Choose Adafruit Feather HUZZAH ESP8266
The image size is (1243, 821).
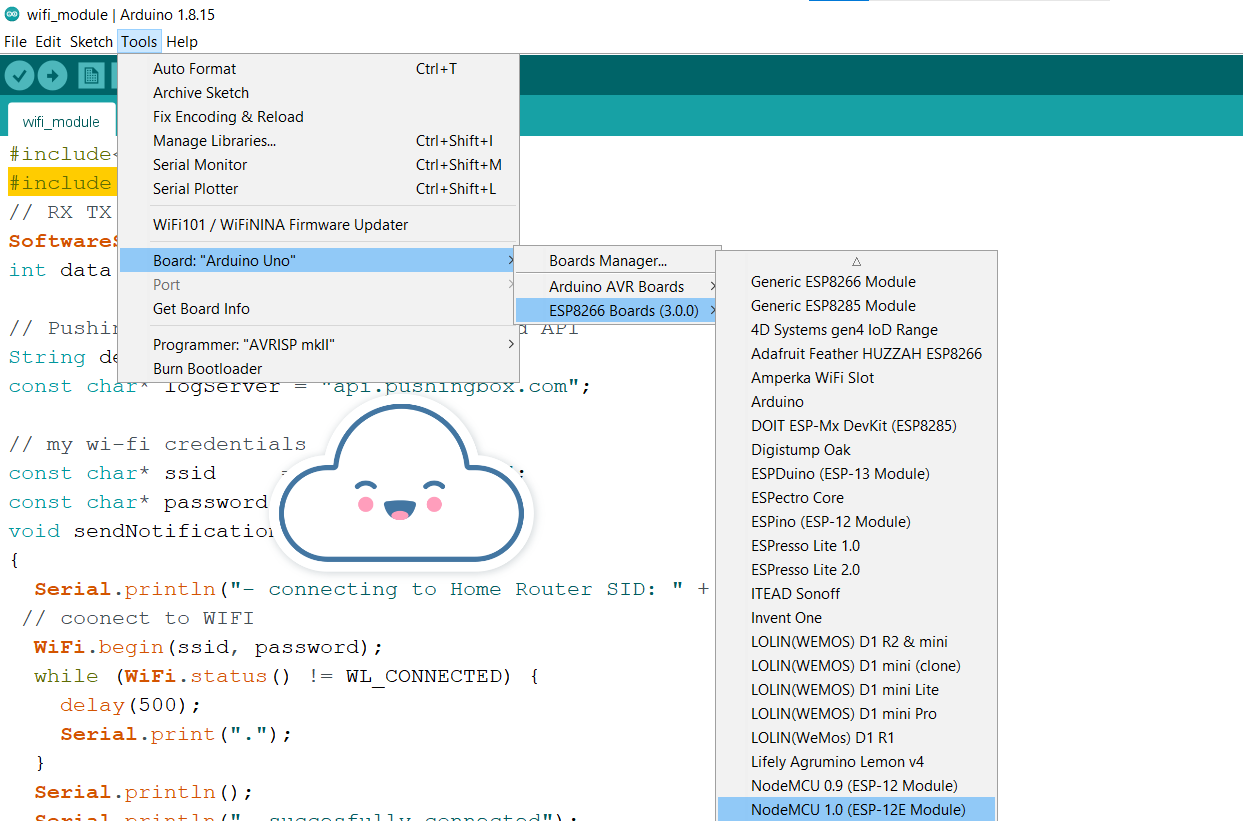pos(857,354)
